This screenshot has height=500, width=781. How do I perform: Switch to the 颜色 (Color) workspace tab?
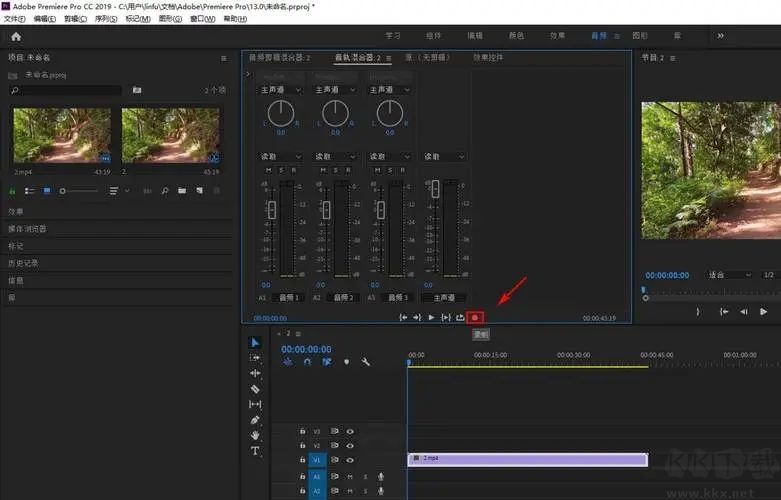coord(516,36)
